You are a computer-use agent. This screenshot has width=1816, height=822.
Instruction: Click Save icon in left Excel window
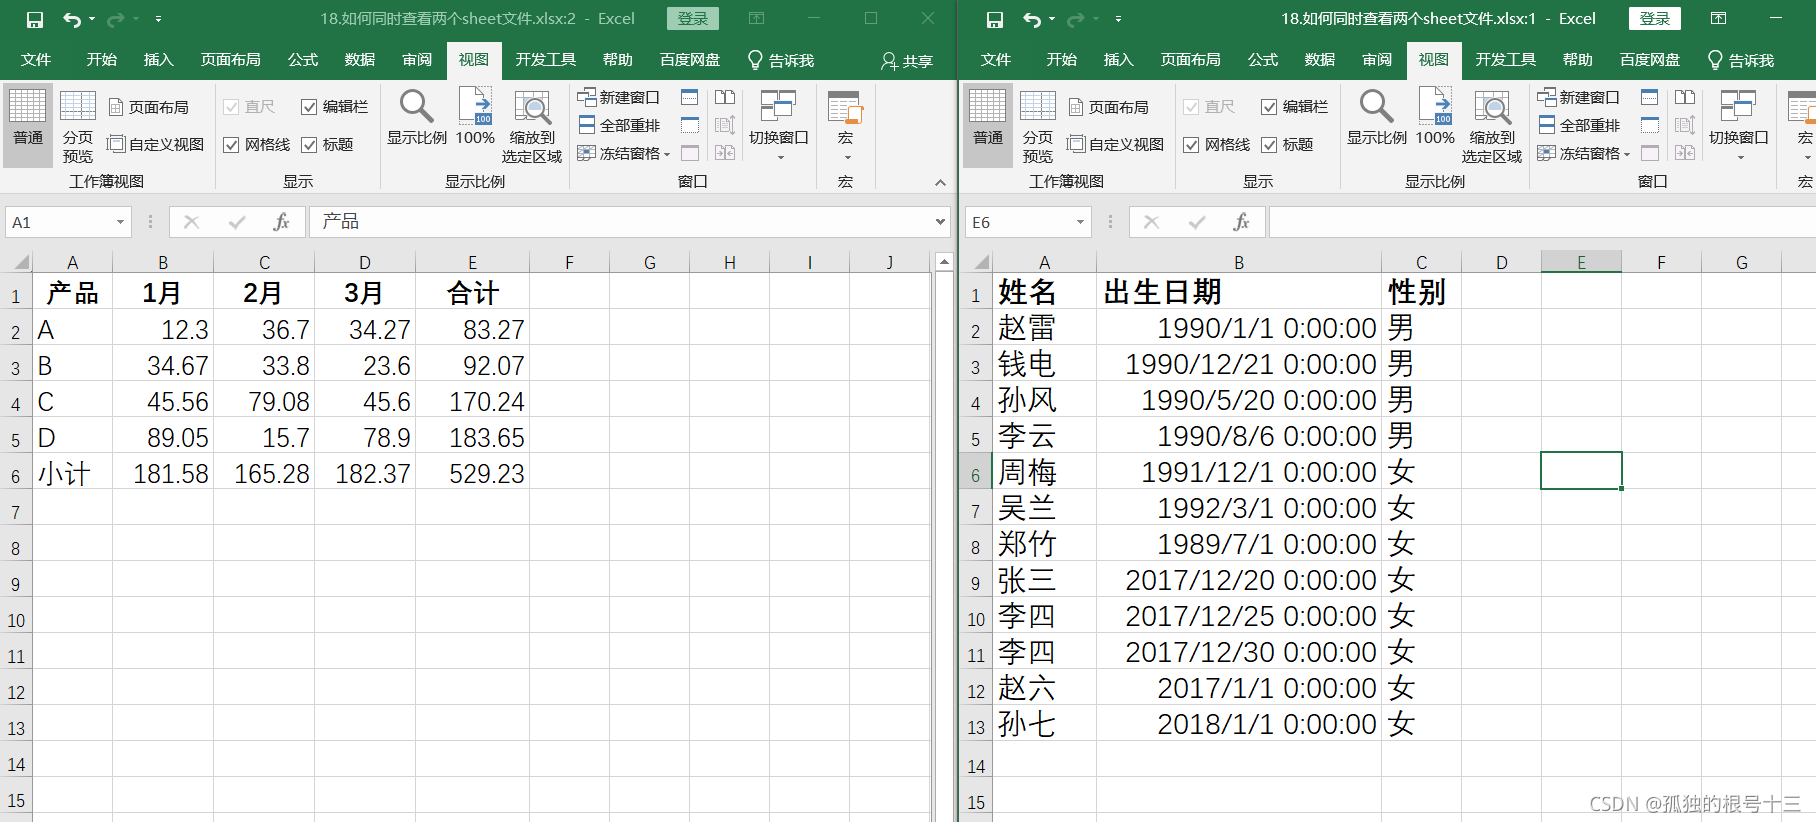click(35, 19)
